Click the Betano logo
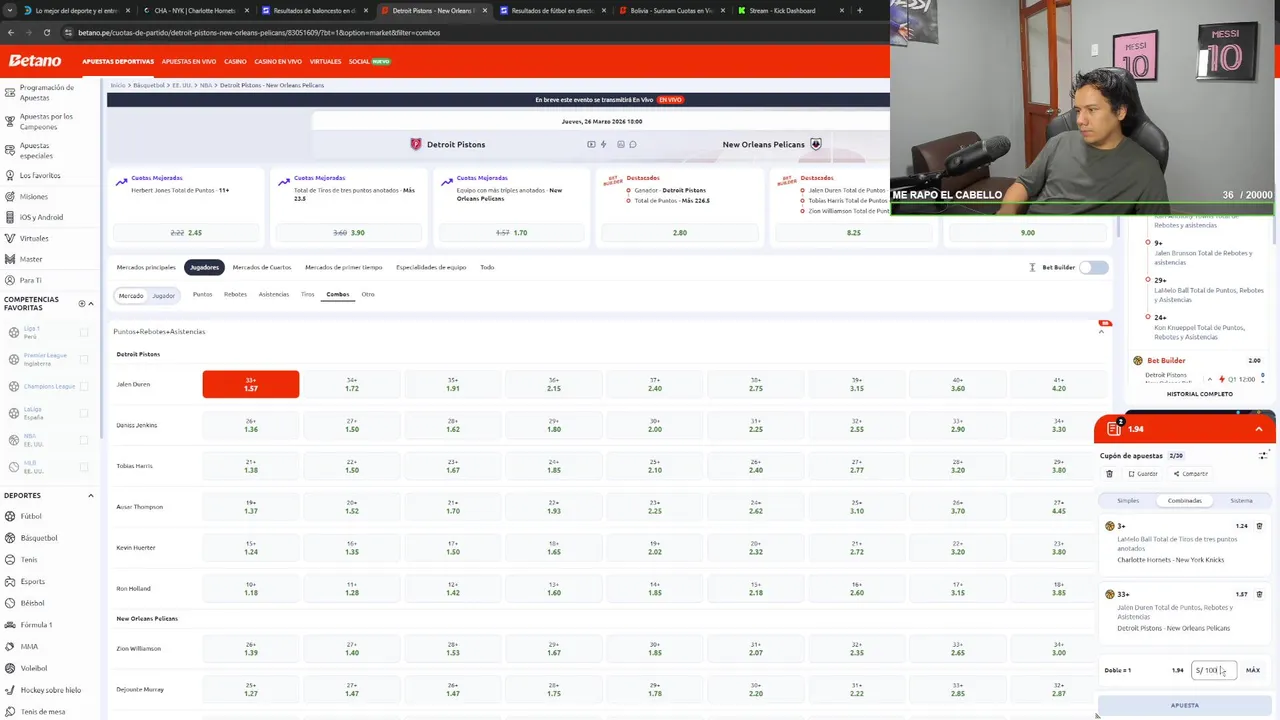Screen dimensions: 1280x720 [x=35, y=61]
